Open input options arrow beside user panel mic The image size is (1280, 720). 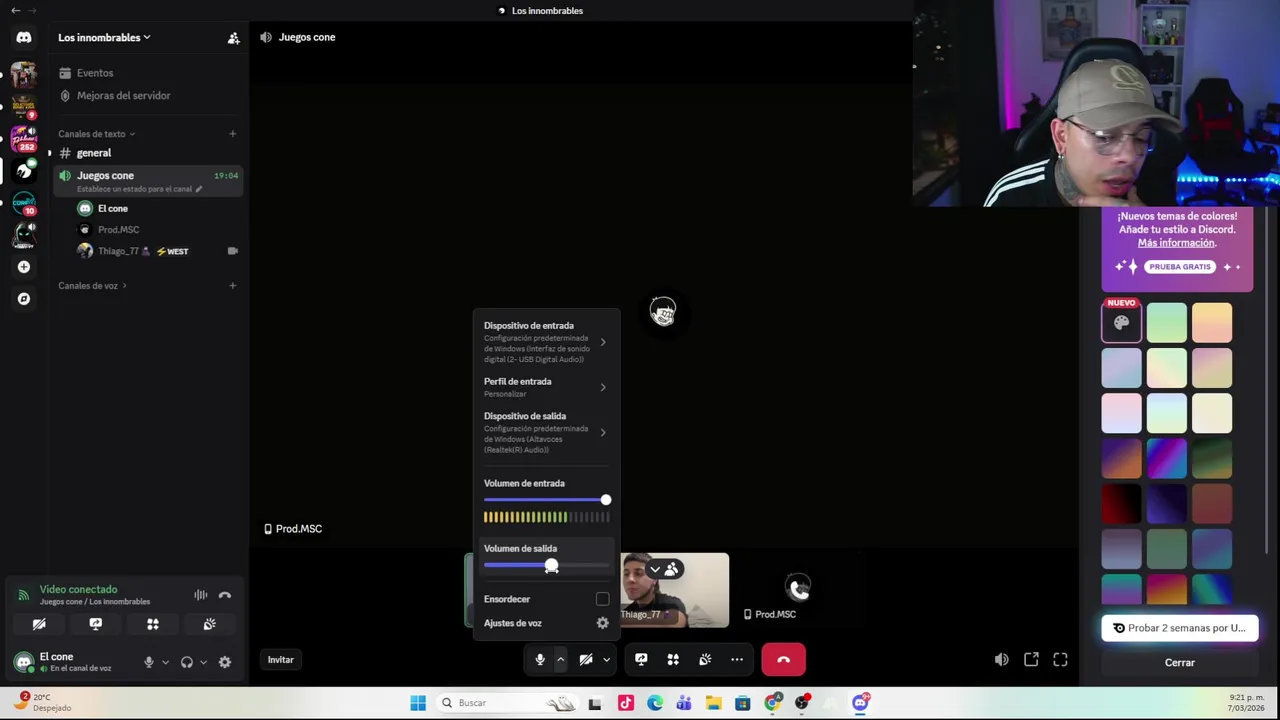pyautogui.click(x=165, y=662)
